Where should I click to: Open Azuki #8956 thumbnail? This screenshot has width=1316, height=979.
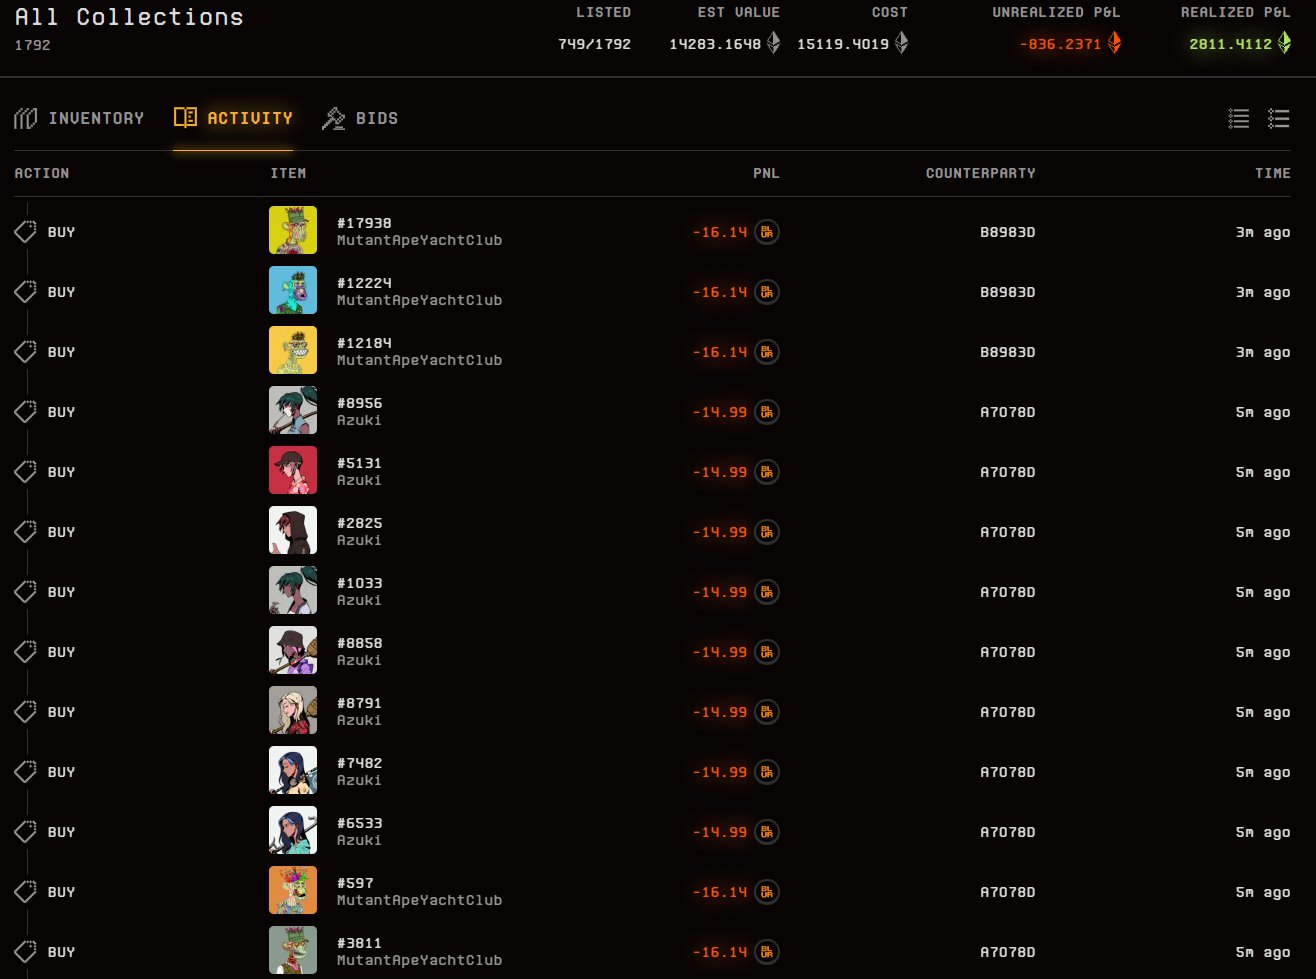[293, 410]
